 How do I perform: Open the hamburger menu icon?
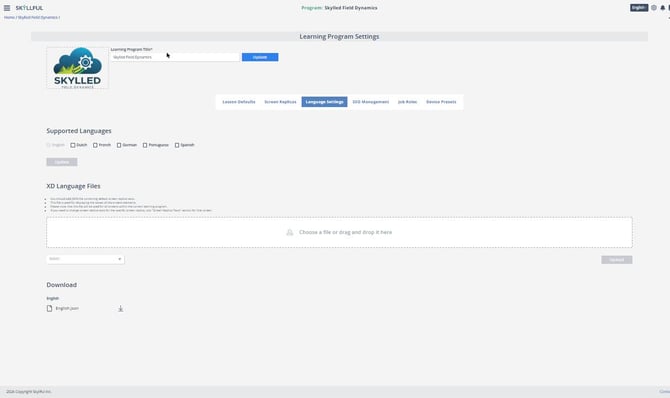7,8
